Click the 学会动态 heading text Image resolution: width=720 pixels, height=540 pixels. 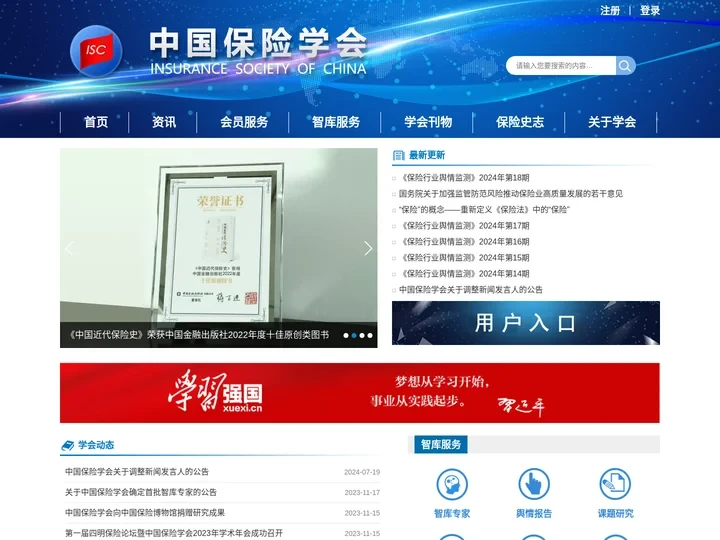click(x=96, y=445)
